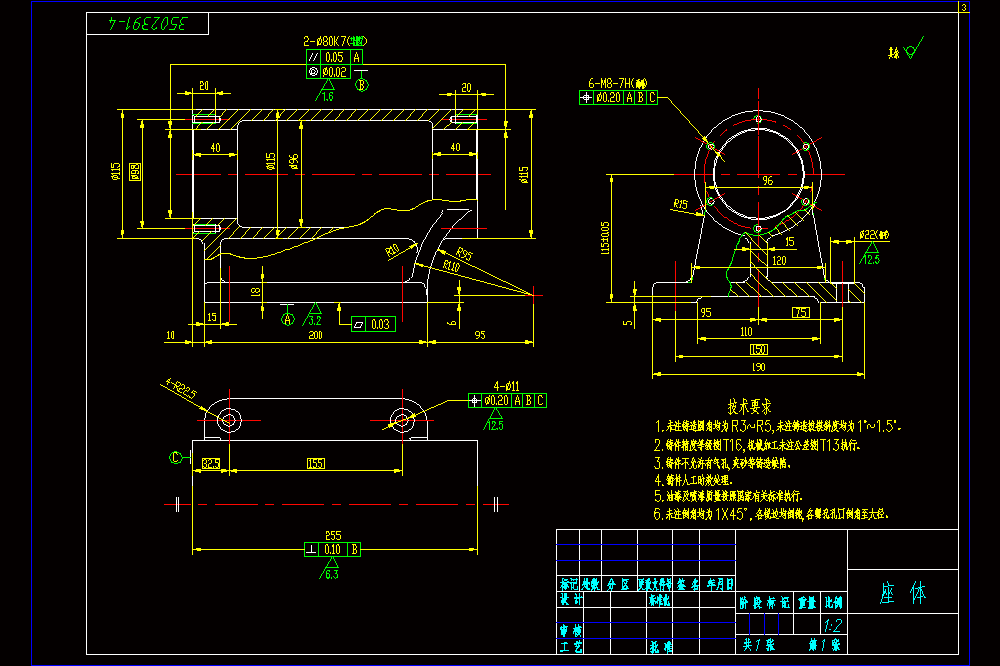The height and width of the screenshot is (666, 1000).
Task: Select the 255 overall length dimension
Action: pyautogui.click(x=333, y=535)
